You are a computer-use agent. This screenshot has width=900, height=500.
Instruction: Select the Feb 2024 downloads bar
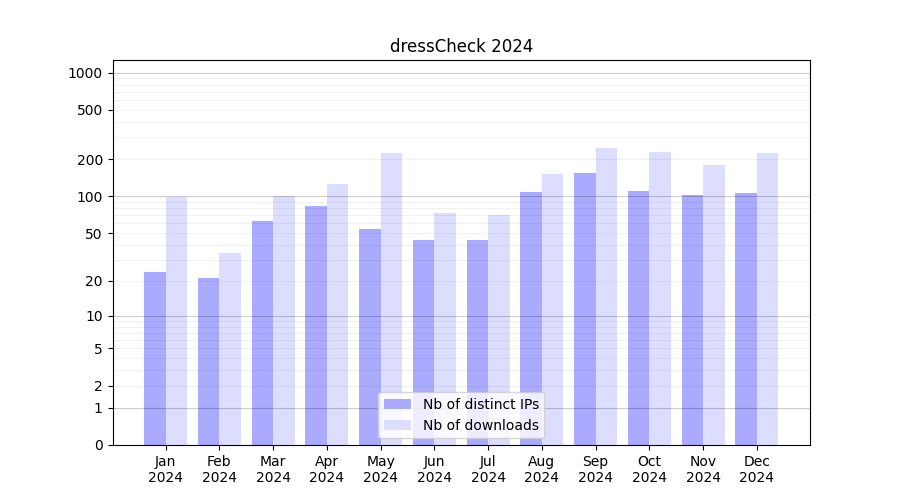pos(230,349)
